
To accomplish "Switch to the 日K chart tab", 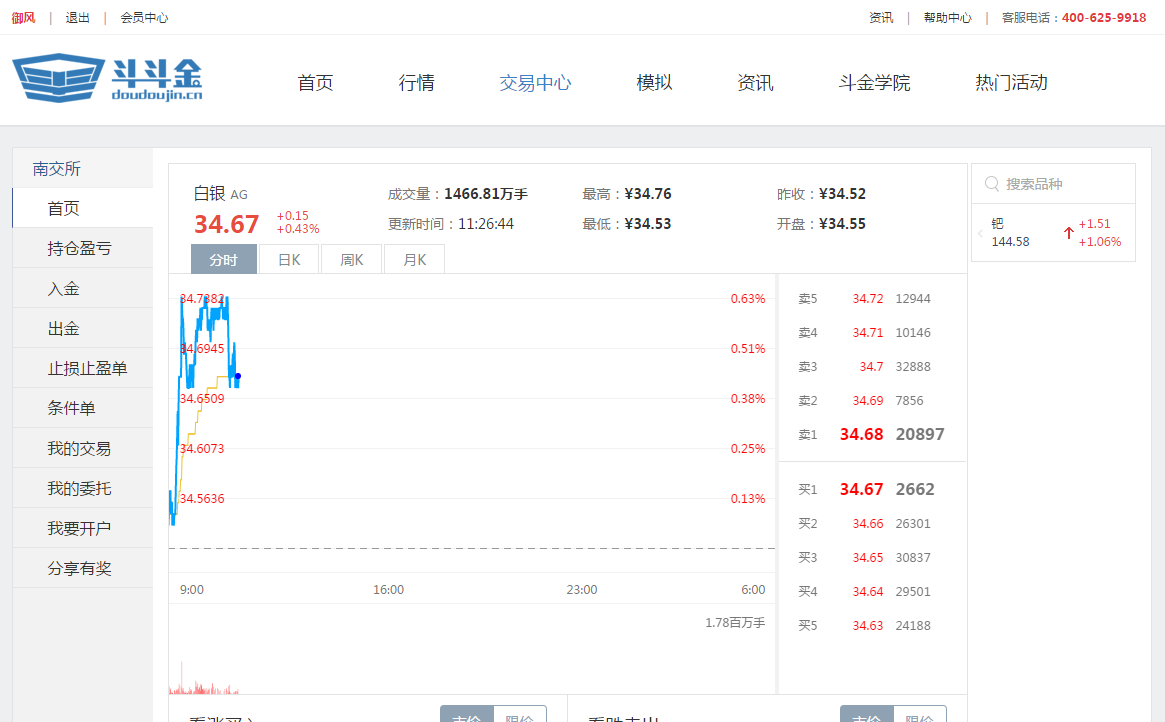I will pos(288,258).
